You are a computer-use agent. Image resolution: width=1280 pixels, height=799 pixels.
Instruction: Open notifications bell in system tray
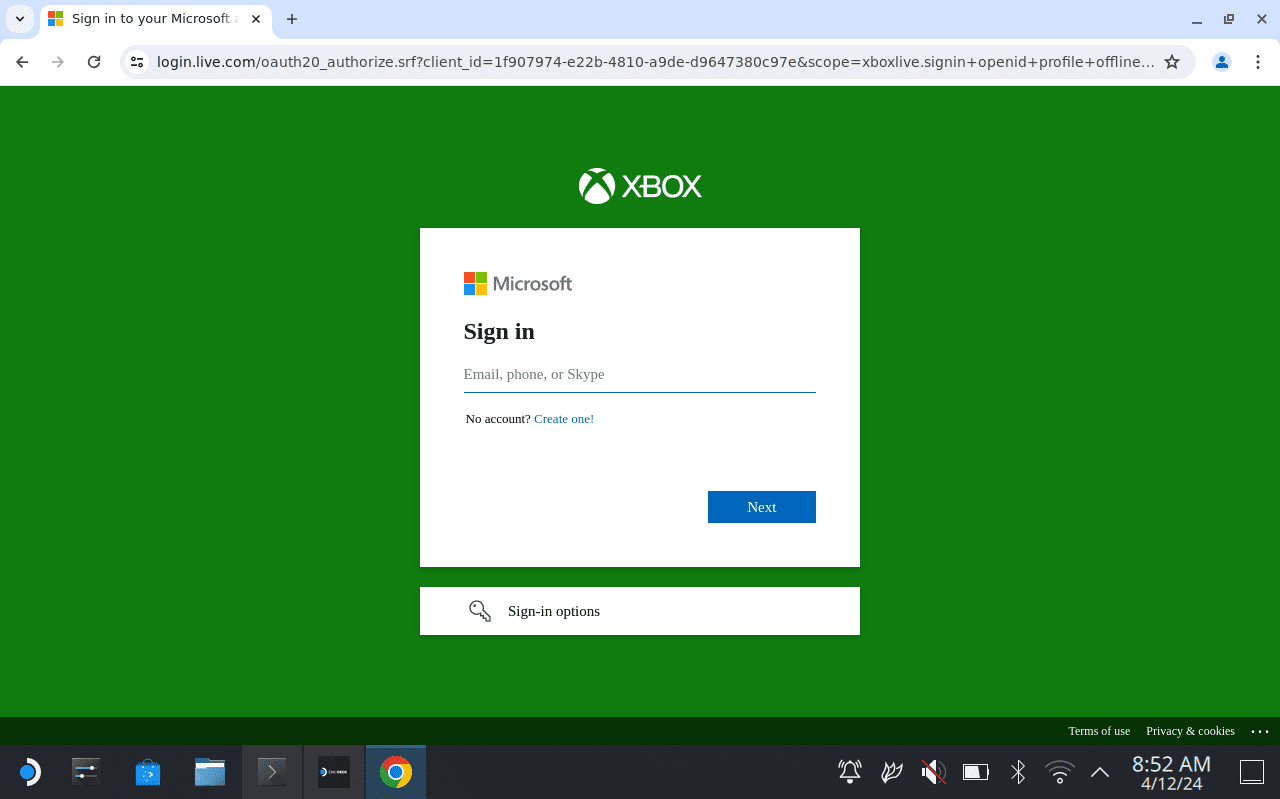coord(850,771)
